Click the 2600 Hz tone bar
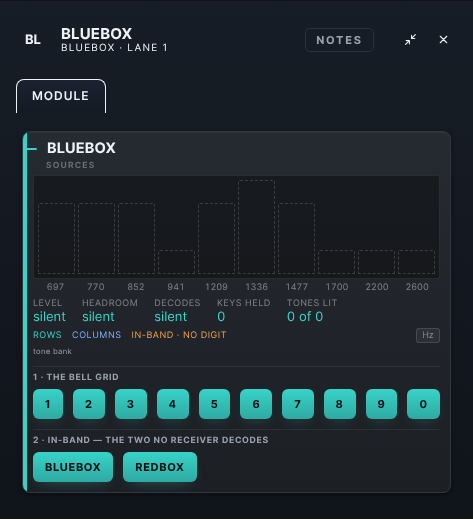Viewport: 473px width, 519px height. tap(416, 262)
